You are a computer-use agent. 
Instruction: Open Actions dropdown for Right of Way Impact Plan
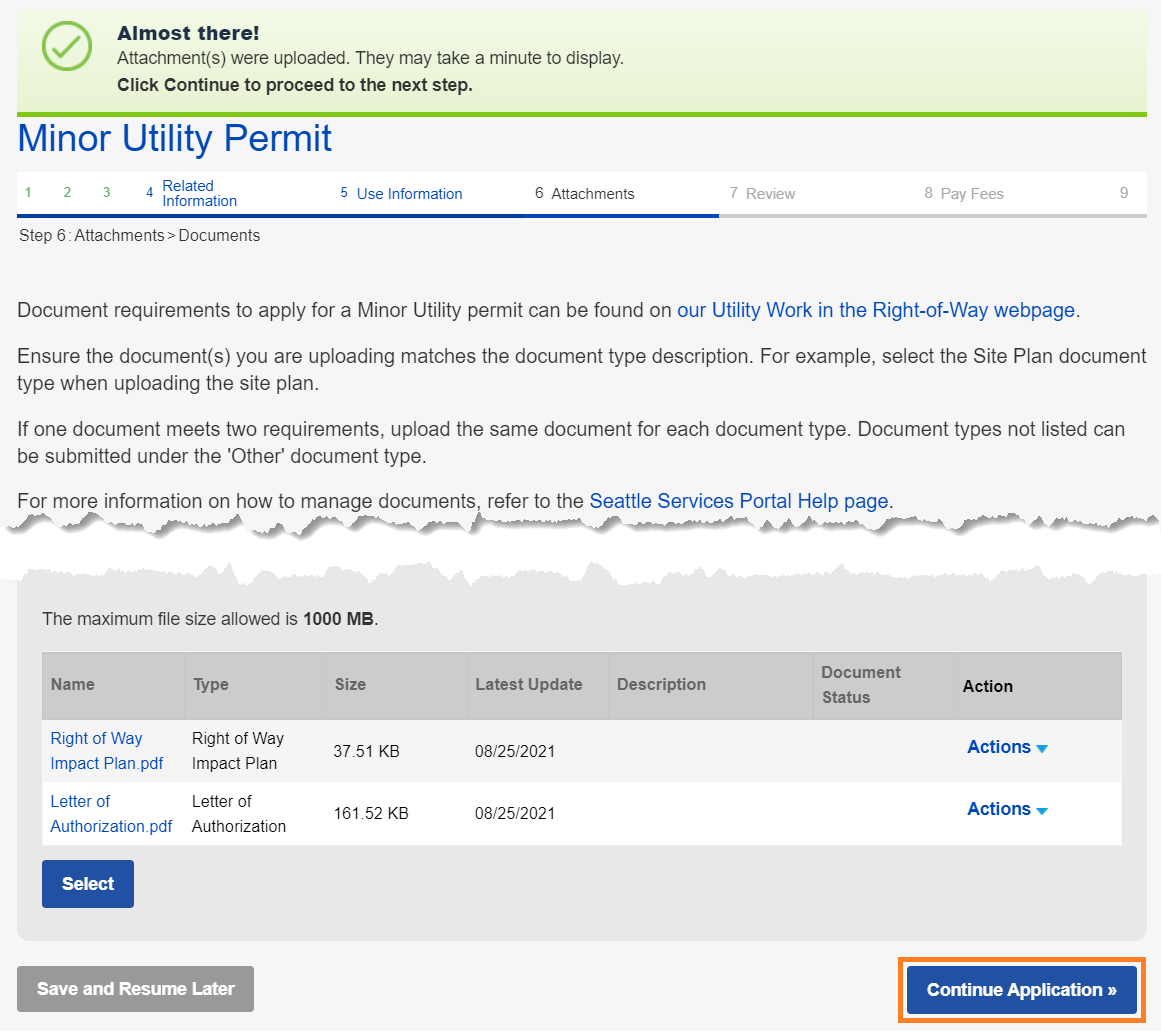click(x=1006, y=748)
